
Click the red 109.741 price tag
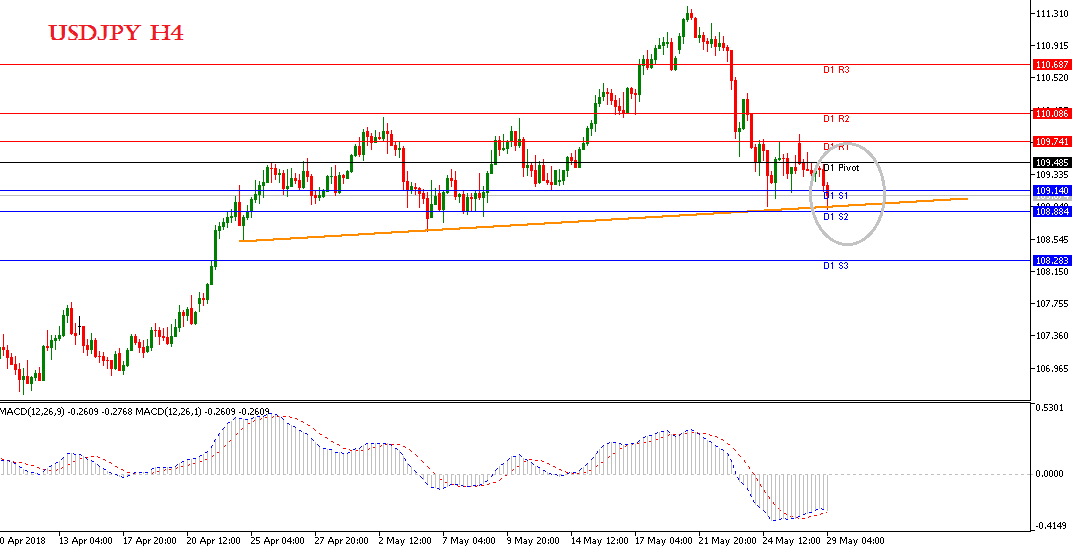(1051, 142)
